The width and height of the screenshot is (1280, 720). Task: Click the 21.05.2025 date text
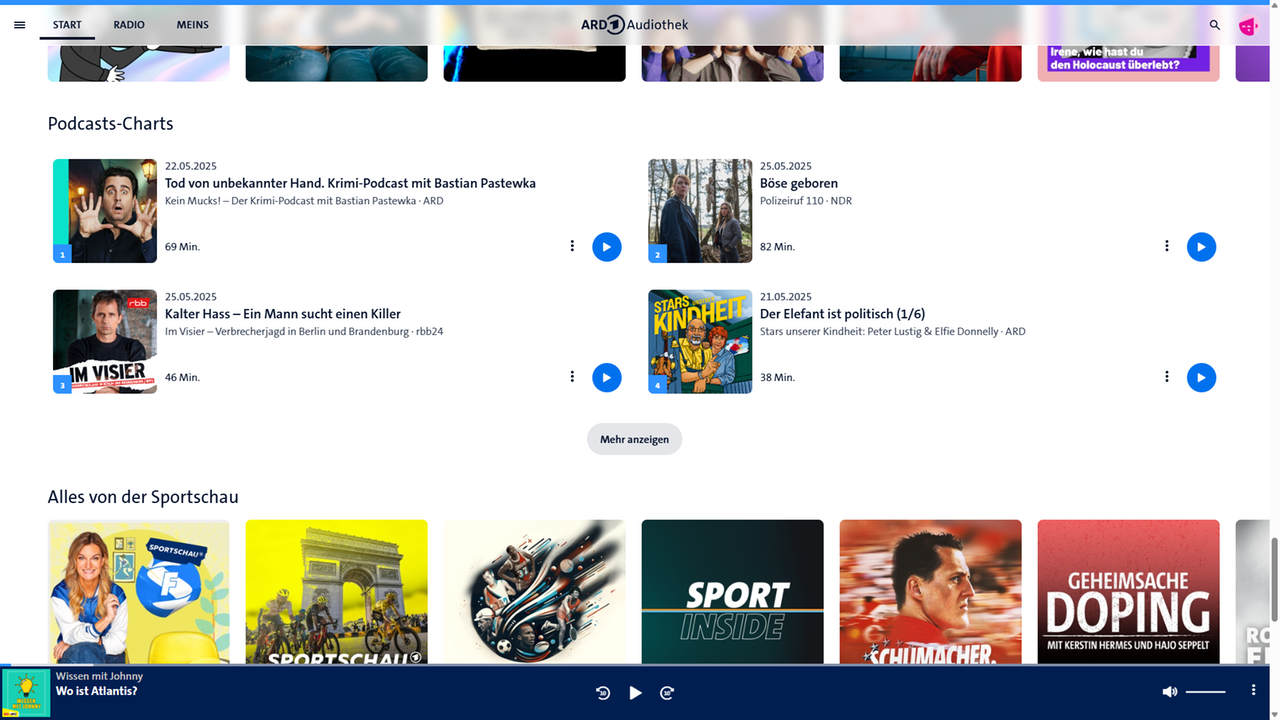coord(786,297)
